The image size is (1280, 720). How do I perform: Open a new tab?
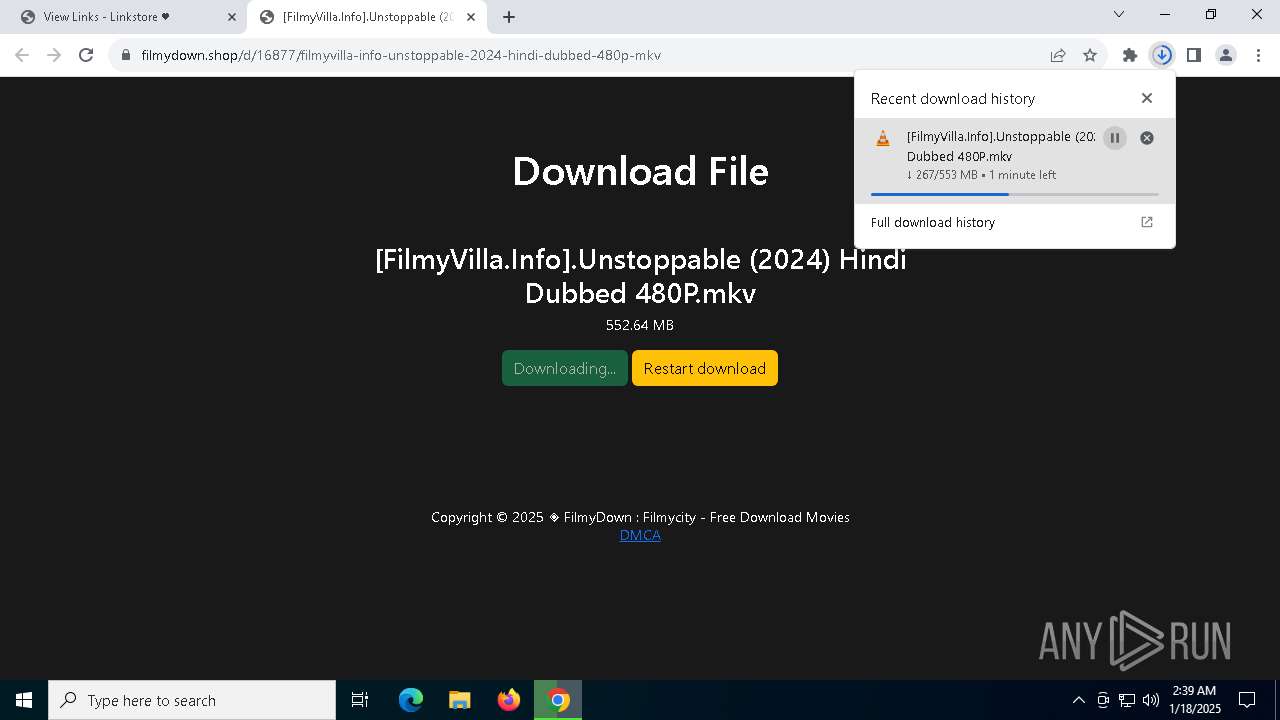click(x=509, y=17)
